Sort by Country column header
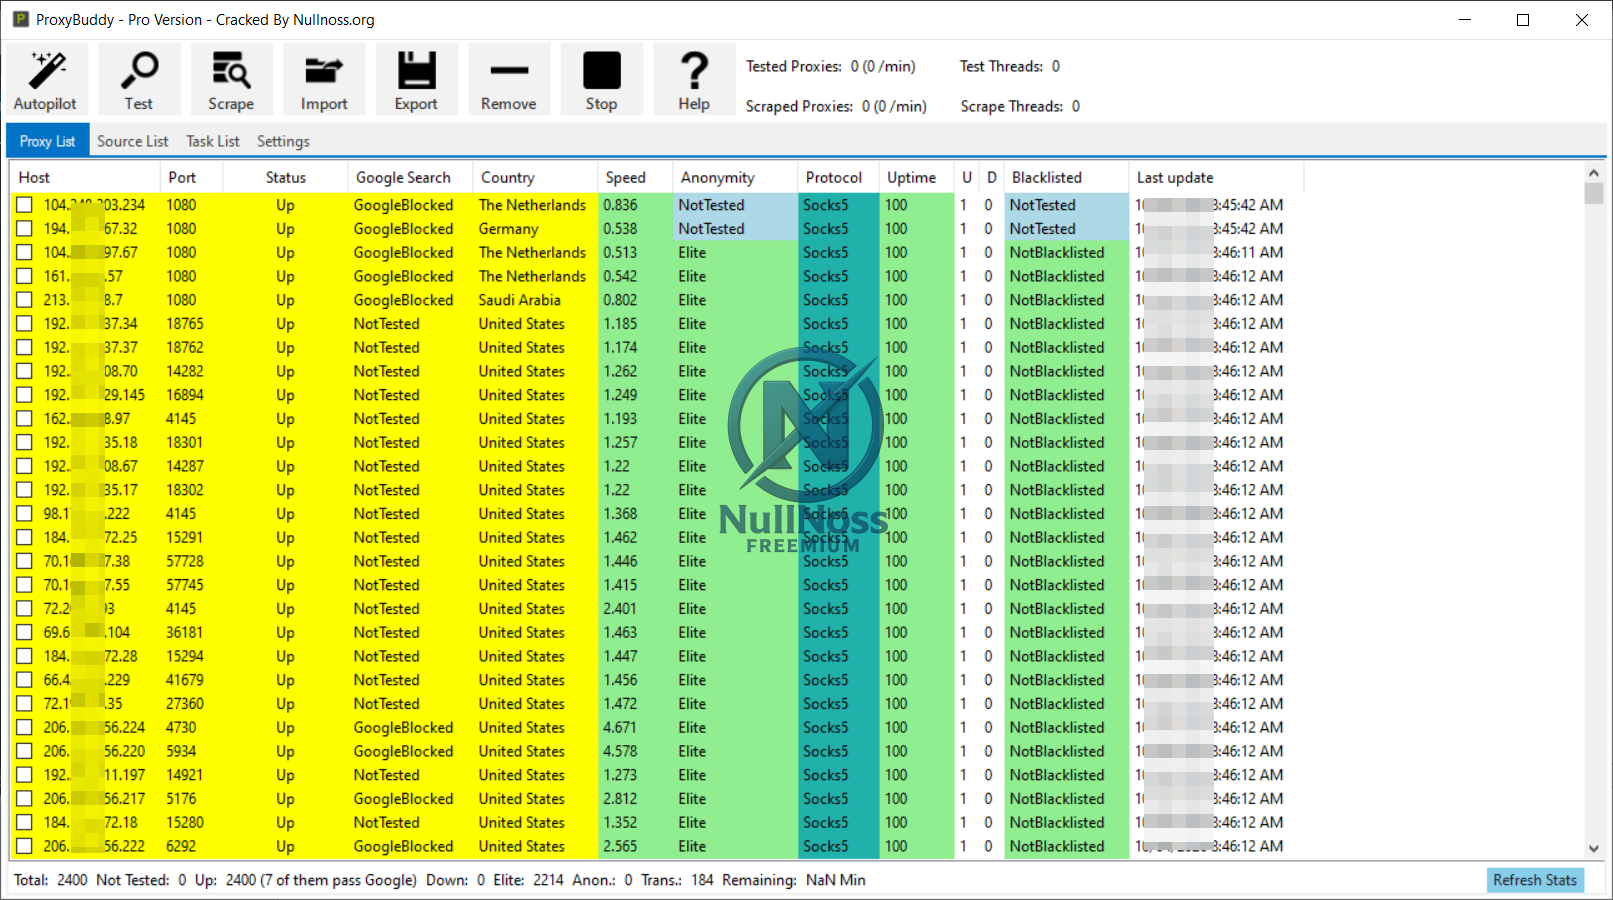1613x900 pixels. 508,178
